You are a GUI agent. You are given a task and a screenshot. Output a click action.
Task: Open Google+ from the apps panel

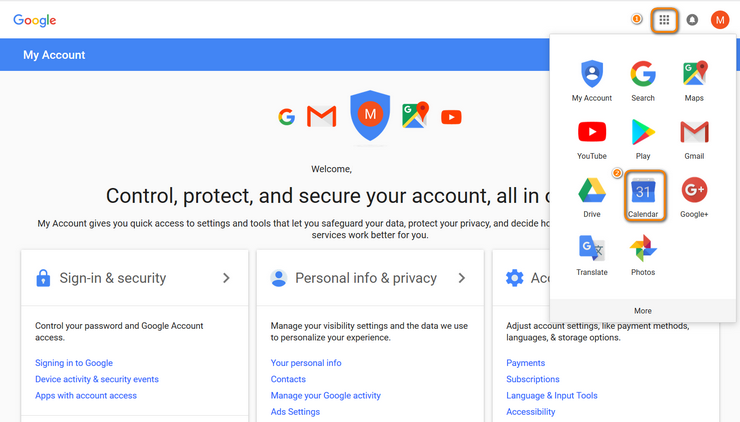[x=694, y=197]
